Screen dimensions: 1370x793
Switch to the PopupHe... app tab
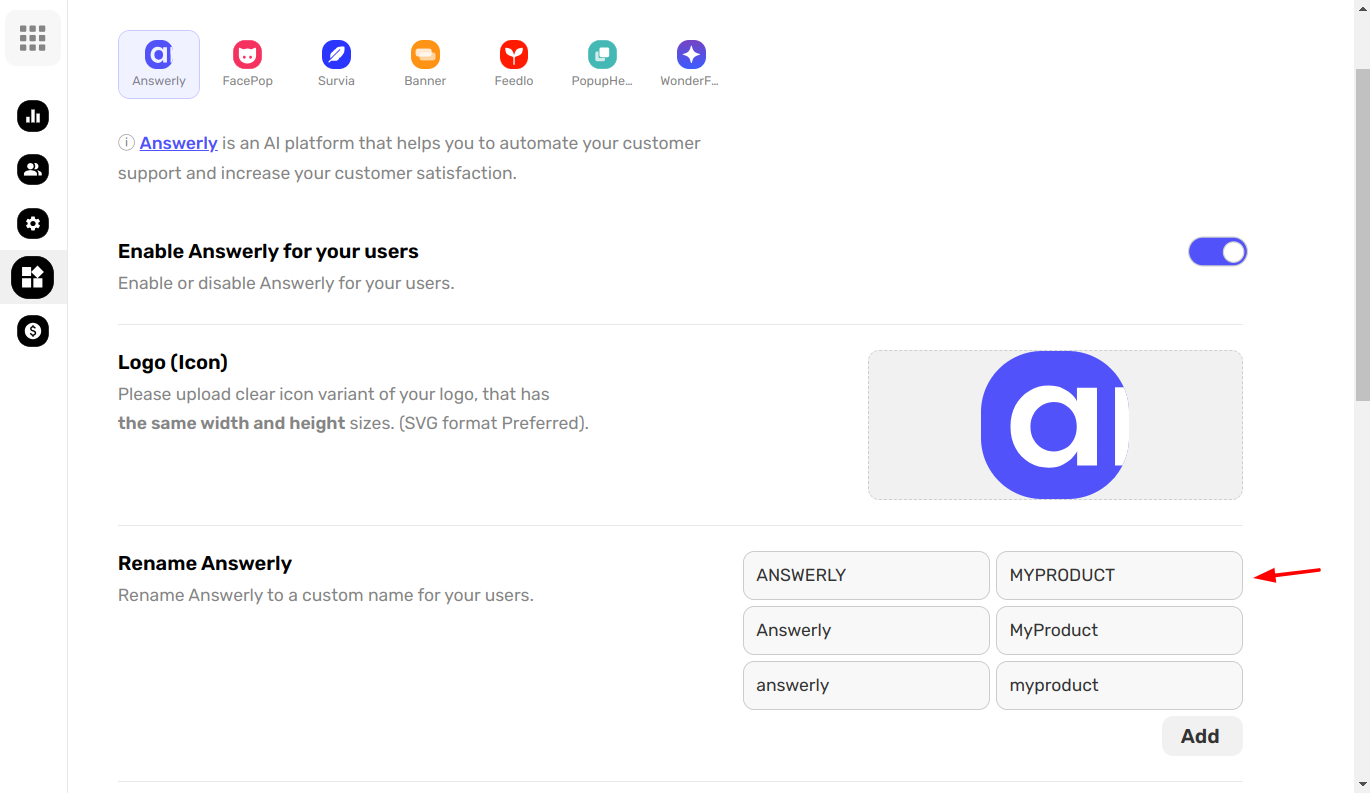coord(602,64)
